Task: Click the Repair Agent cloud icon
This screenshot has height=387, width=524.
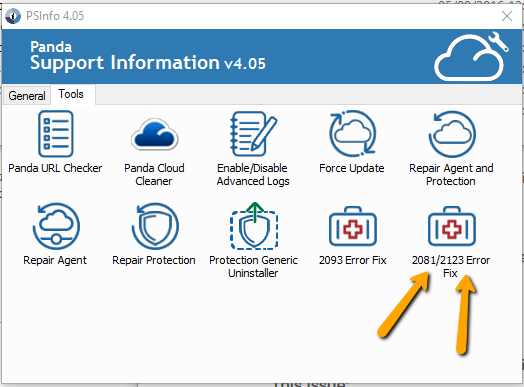Action: click(56, 226)
